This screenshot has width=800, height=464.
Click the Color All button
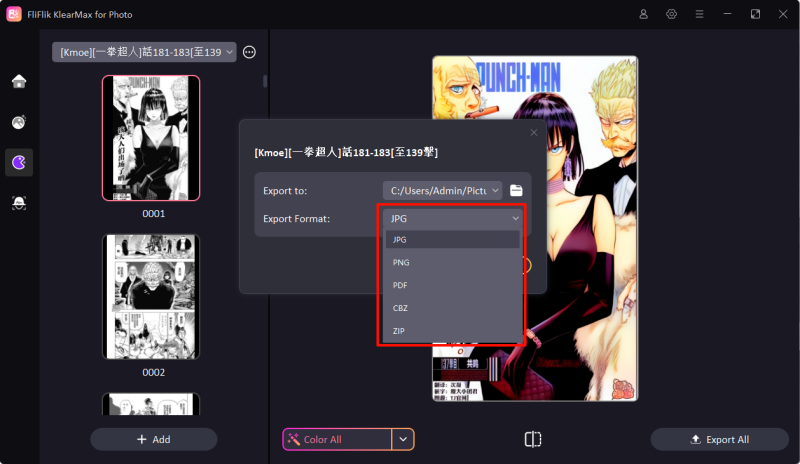click(337, 439)
